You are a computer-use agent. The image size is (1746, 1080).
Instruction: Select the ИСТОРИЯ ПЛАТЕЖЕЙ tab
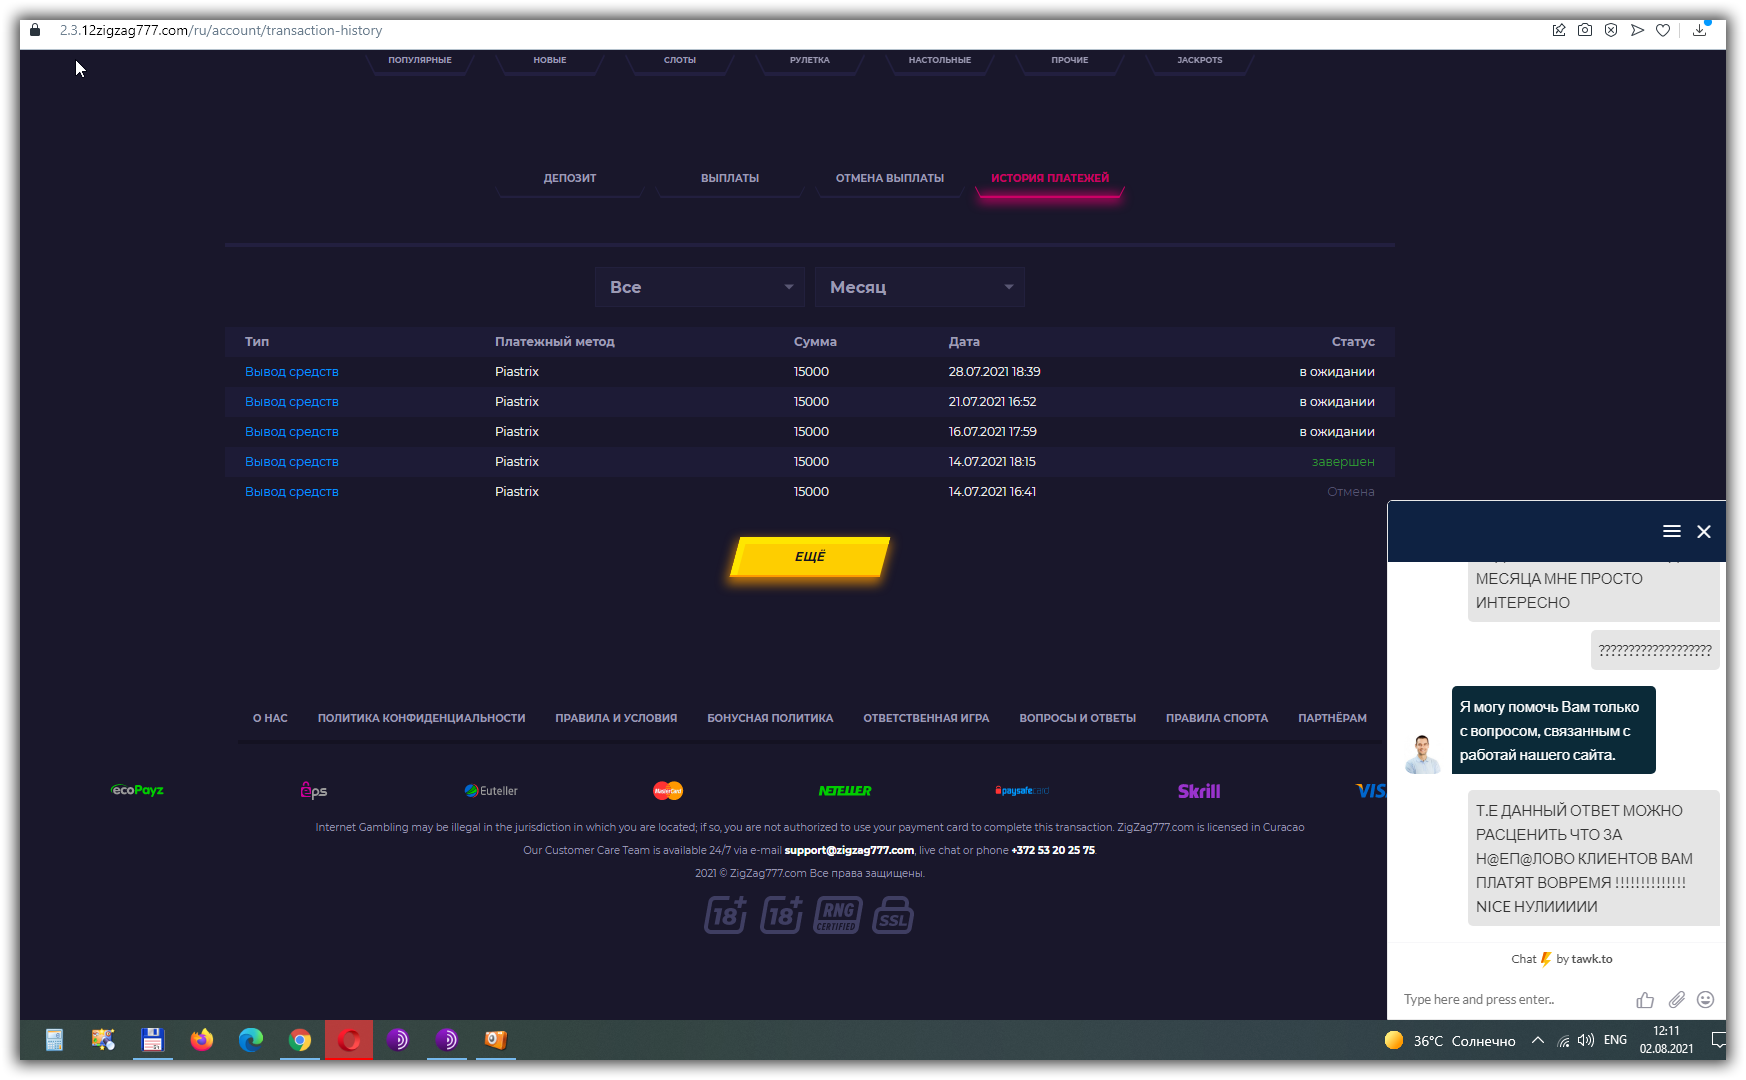[1050, 178]
